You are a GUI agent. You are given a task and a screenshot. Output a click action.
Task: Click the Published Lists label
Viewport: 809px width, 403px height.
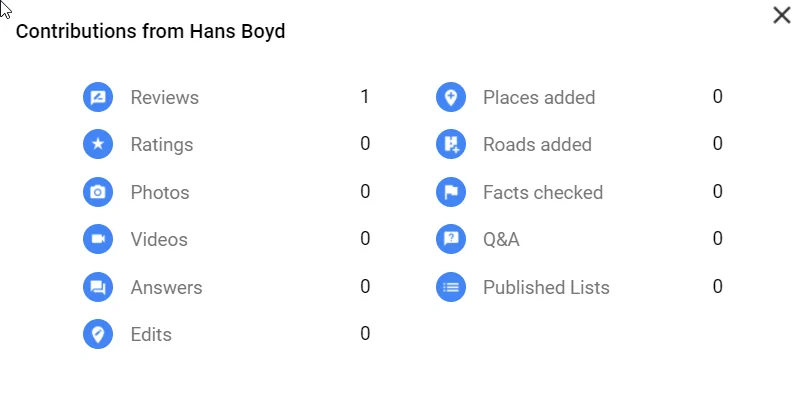coord(546,287)
